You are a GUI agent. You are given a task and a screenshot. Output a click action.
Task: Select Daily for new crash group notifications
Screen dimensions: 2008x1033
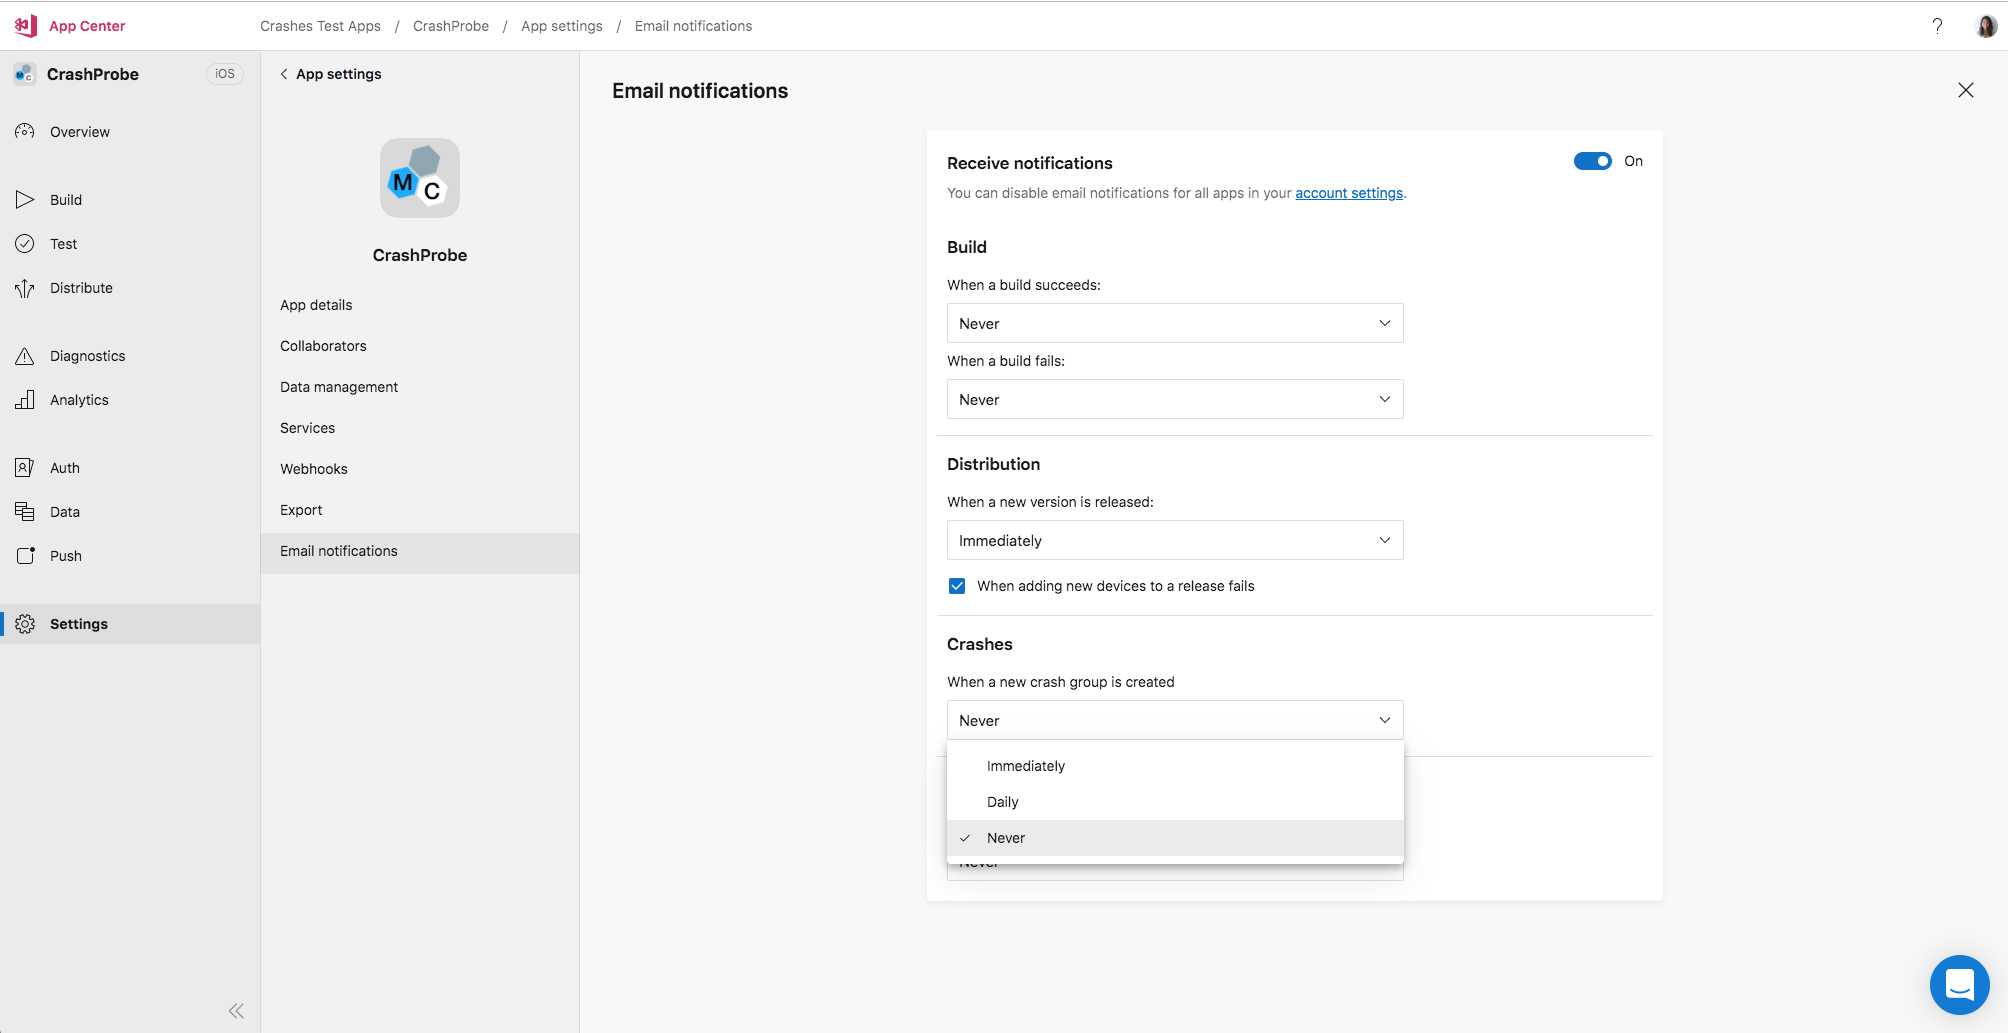pos(1002,801)
